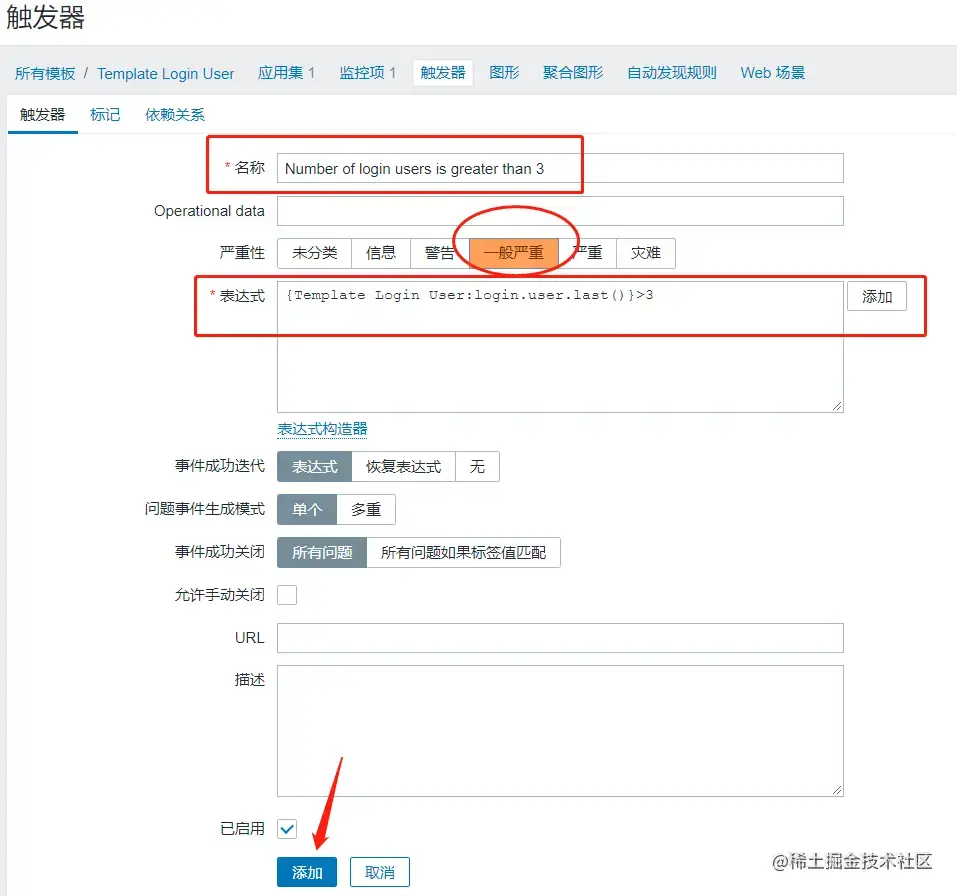
Task: Go to 自动发现规则 section
Action: (x=672, y=73)
